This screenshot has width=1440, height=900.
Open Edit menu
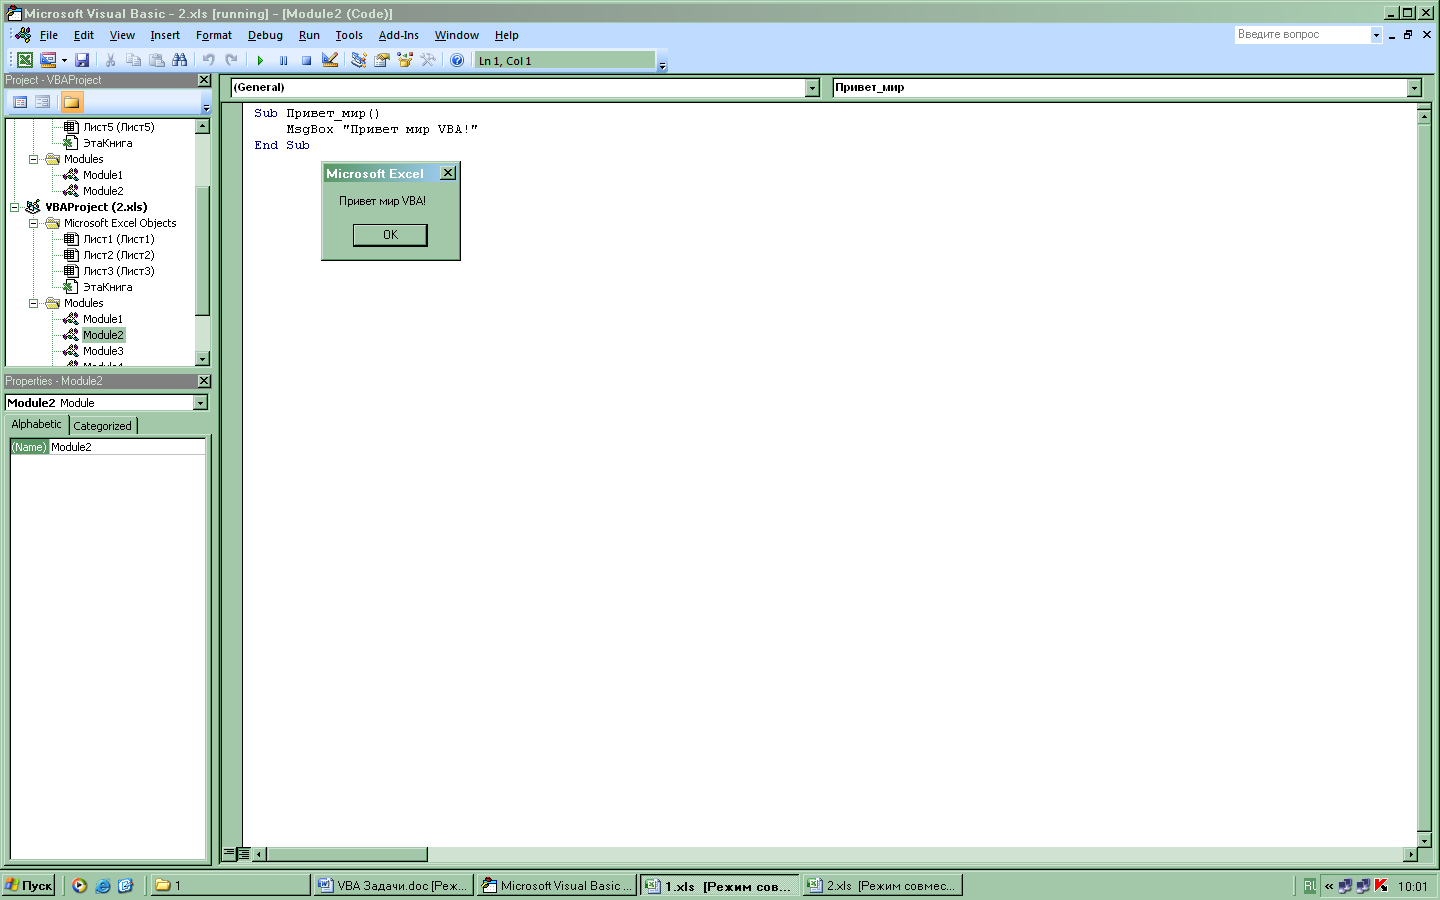tap(84, 35)
